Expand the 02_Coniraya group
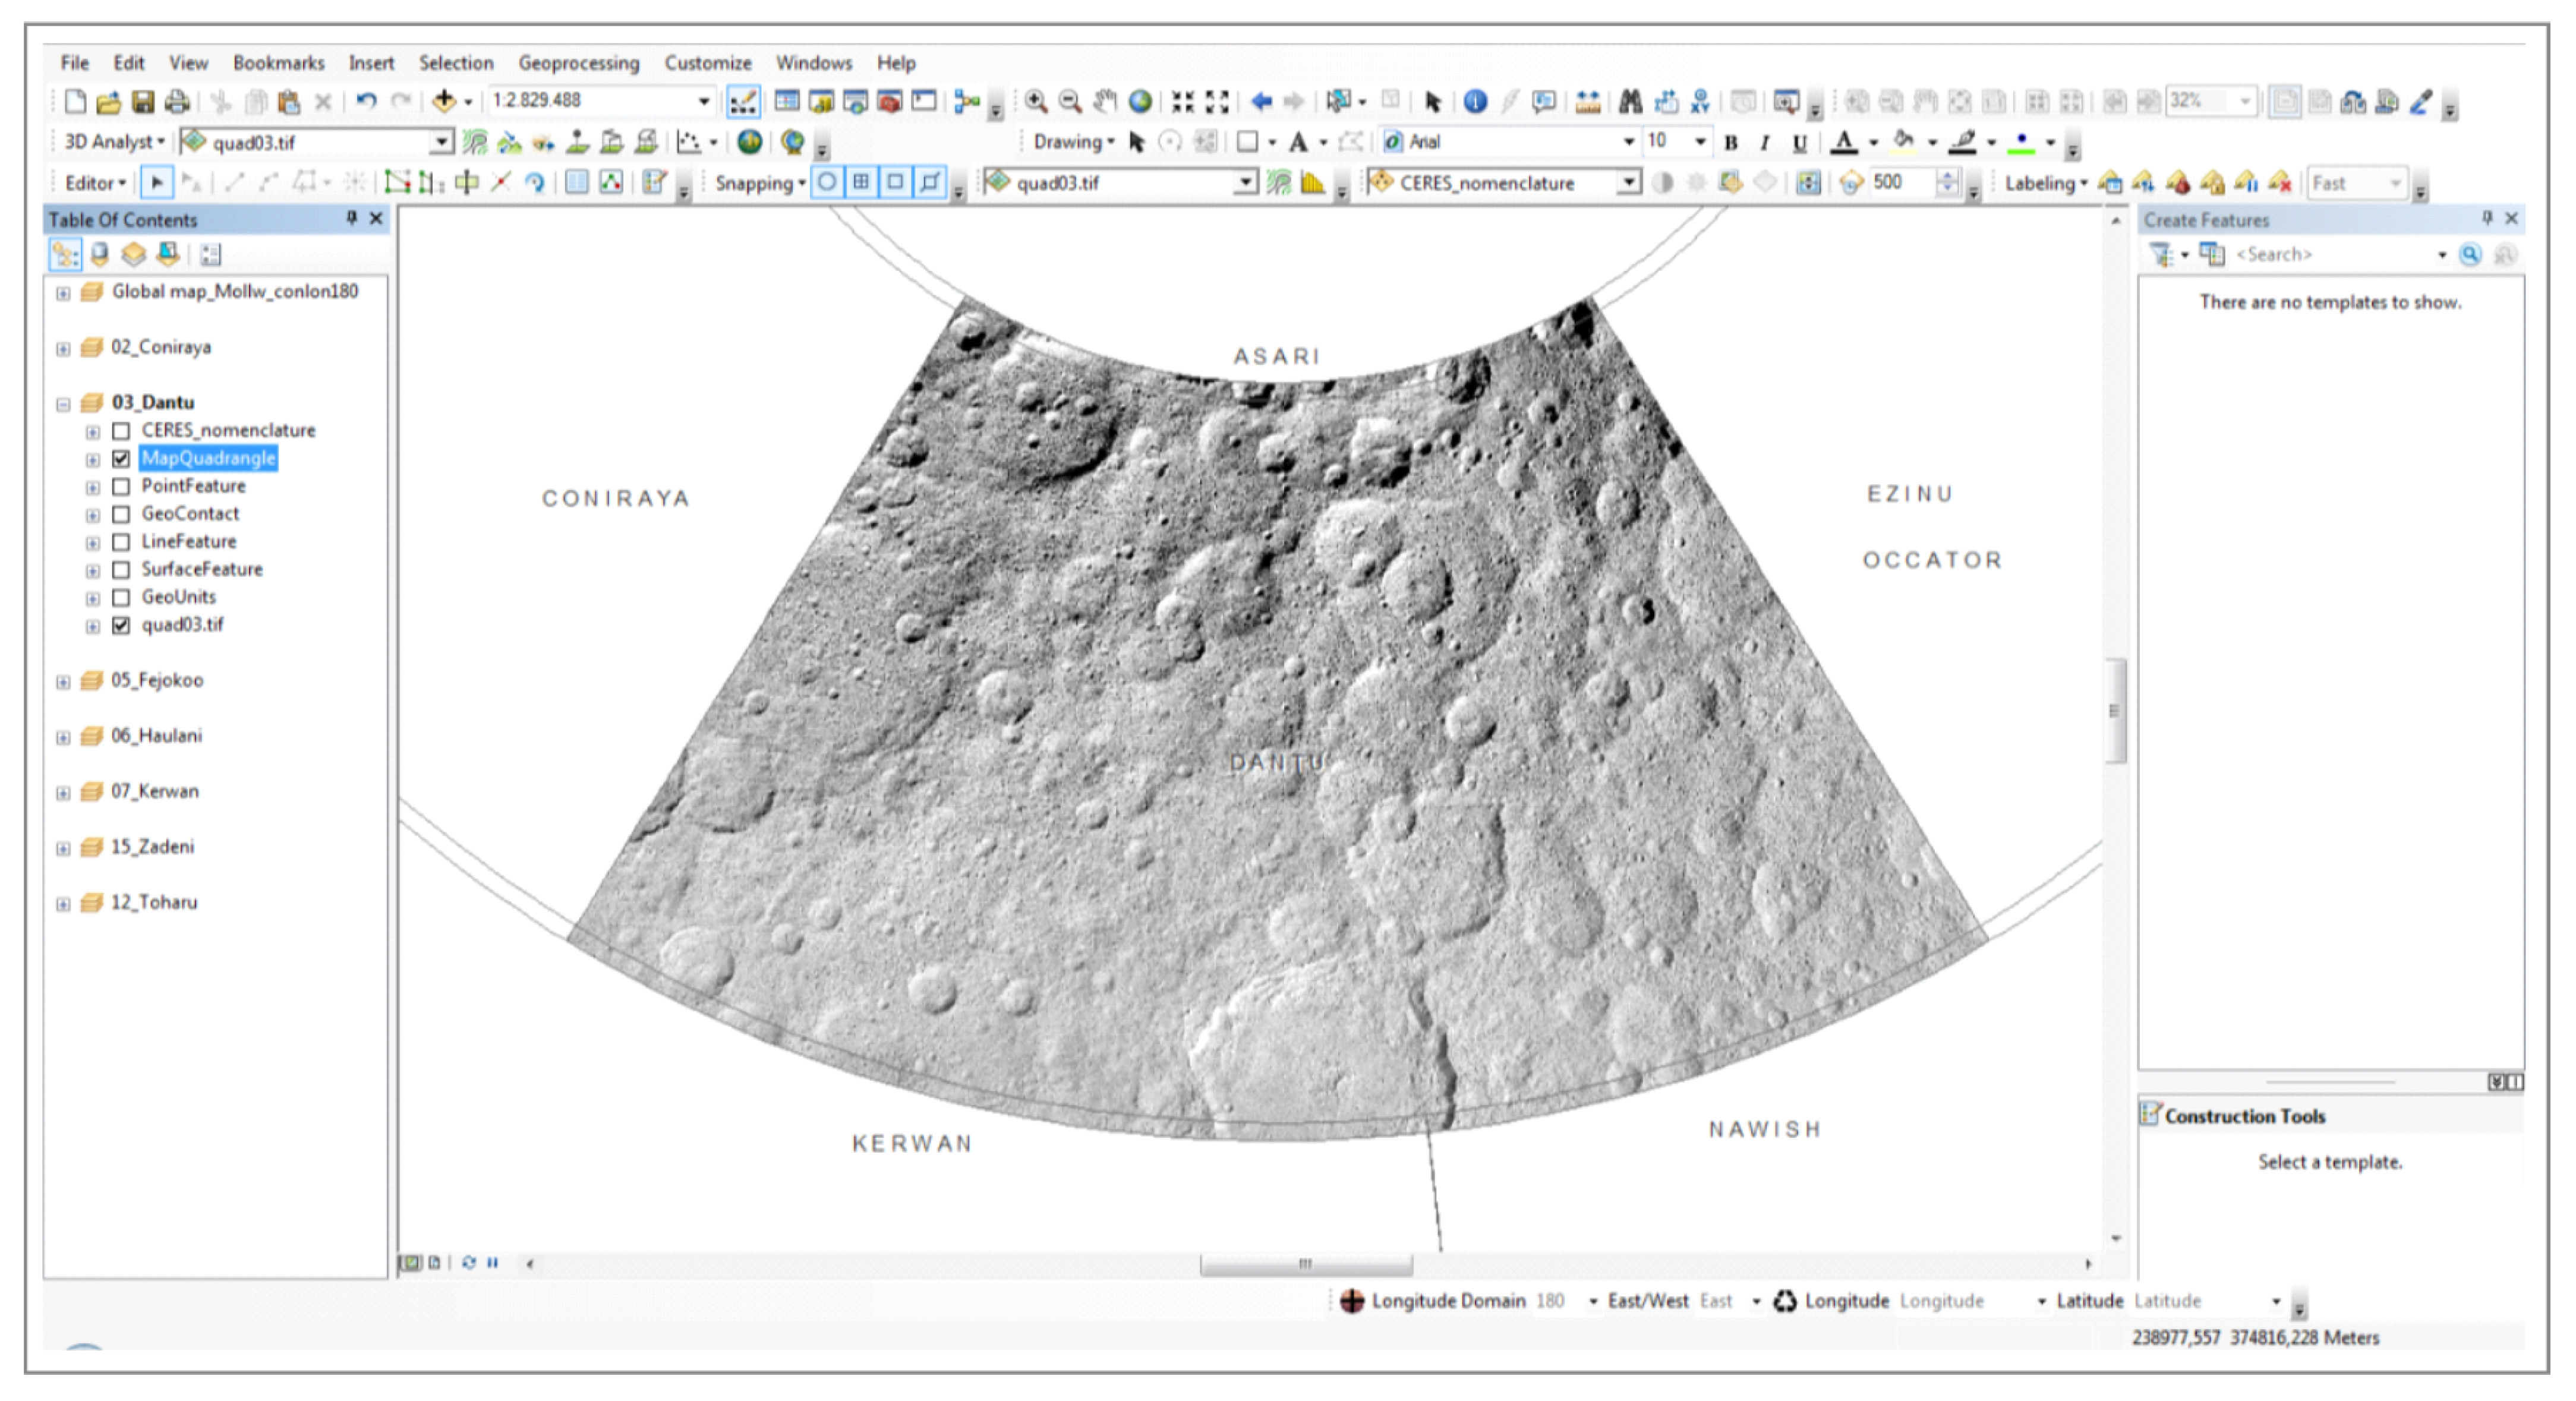The height and width of the screenshot is (1401, 2576). coord(63,349)
